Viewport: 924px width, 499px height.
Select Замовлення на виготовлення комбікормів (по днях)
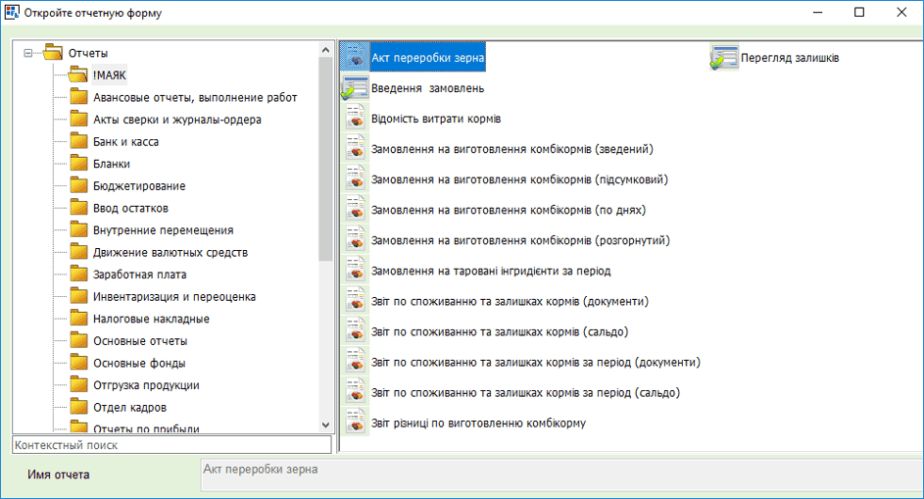508,211
